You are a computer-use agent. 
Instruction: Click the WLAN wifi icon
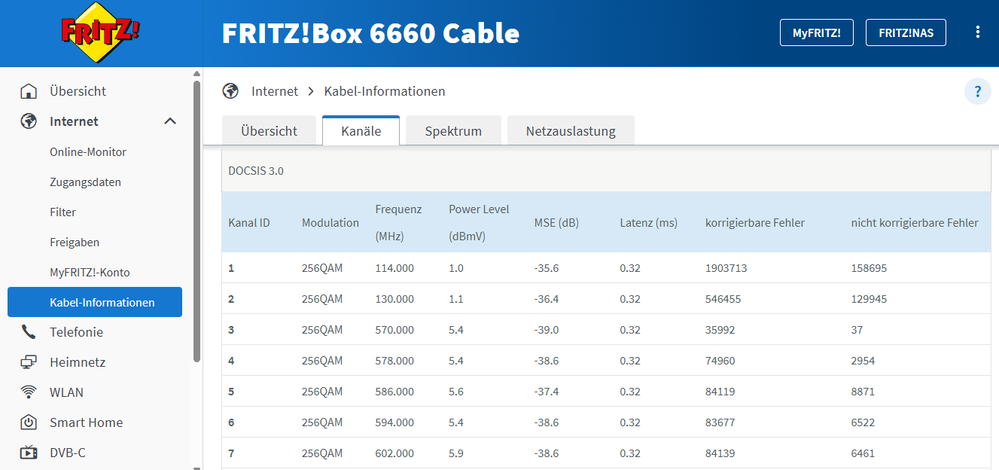(x=28, y=392)
